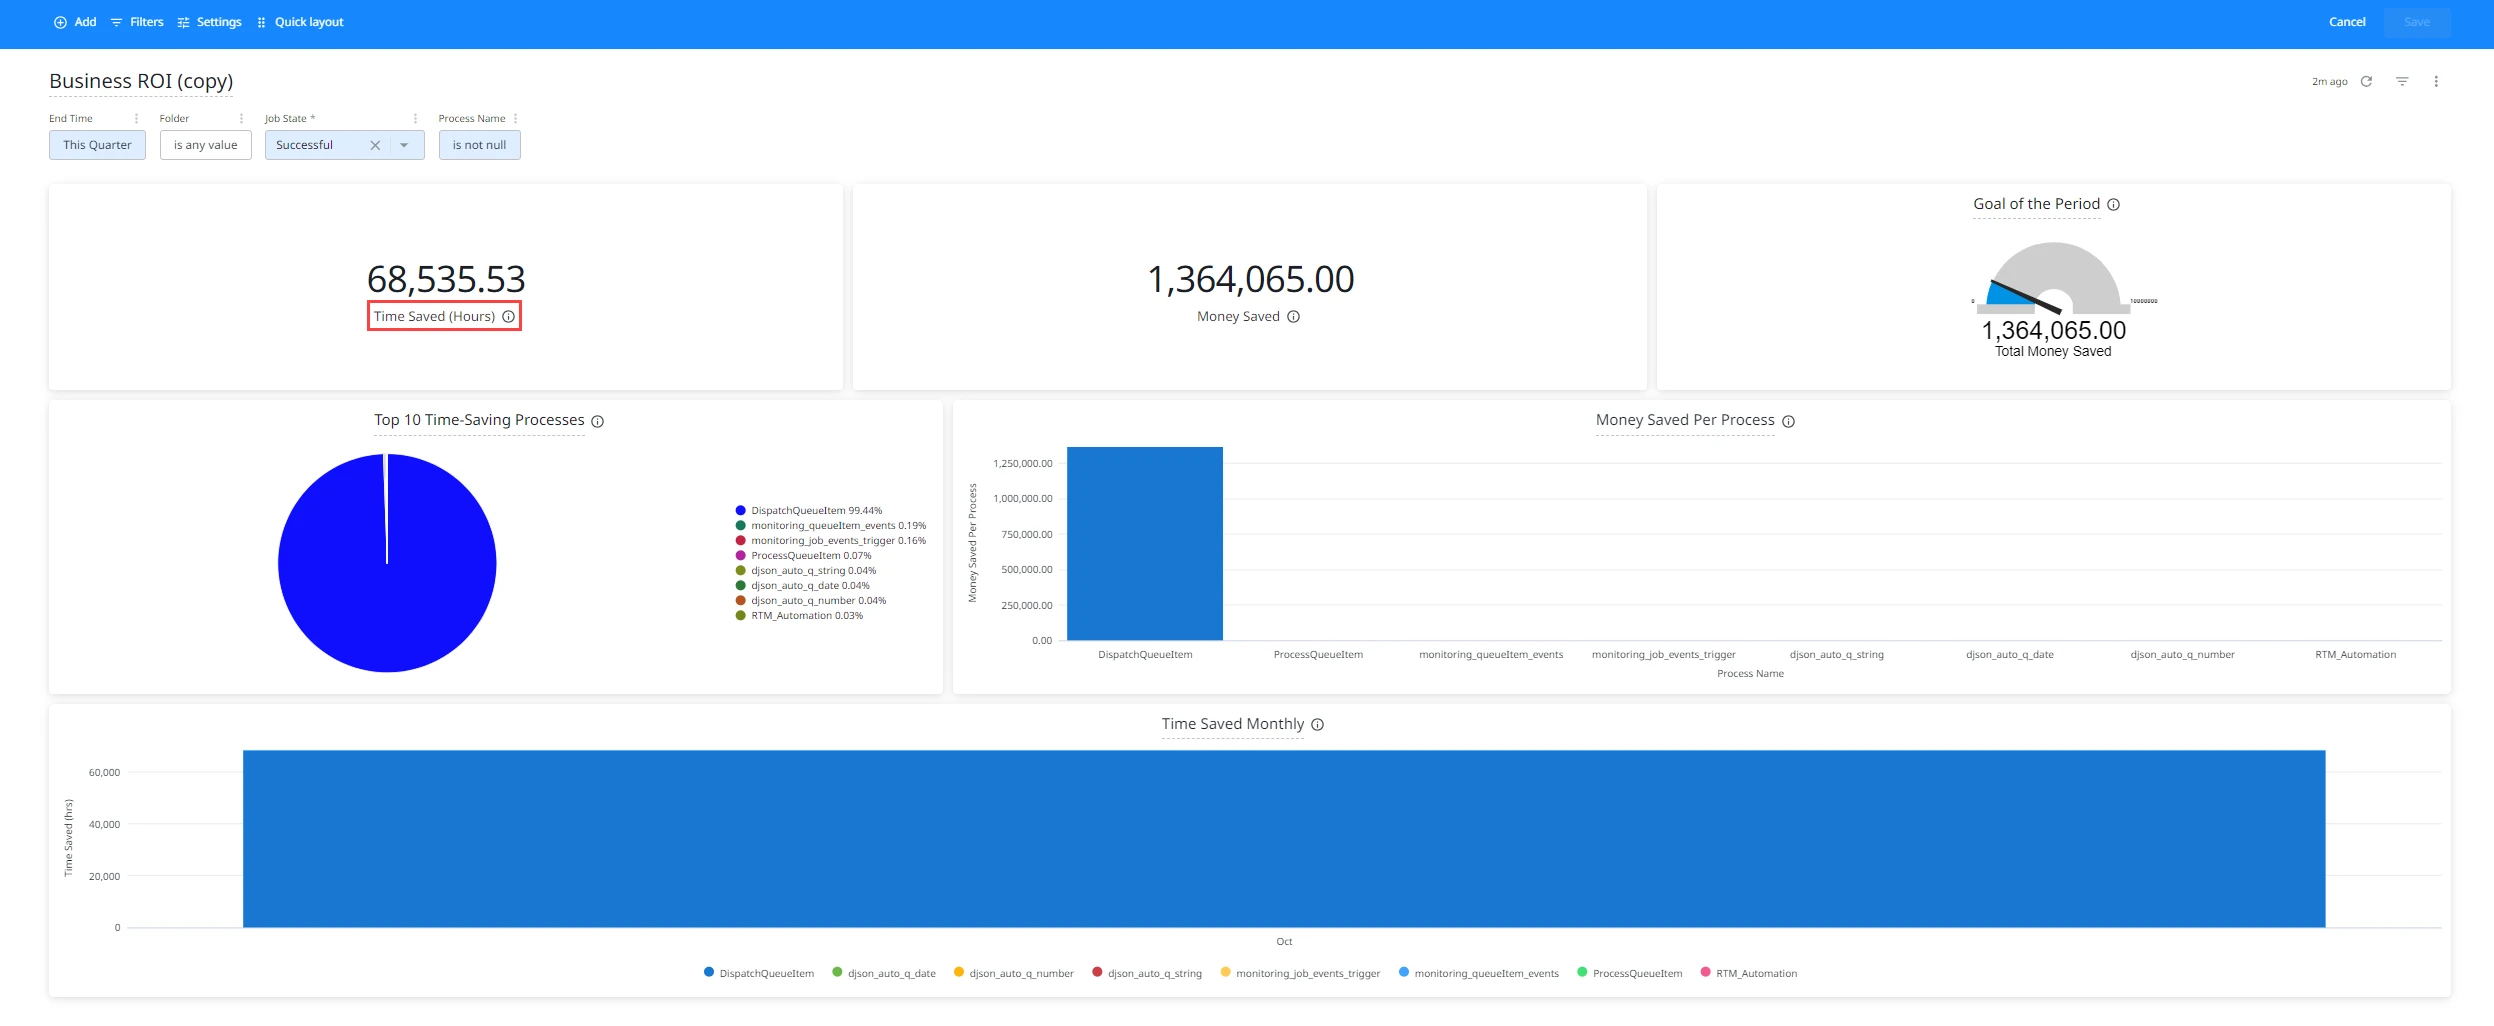Click the Money Saved tile title
Screen dimensions: 2494x1026
[1238, 317]
